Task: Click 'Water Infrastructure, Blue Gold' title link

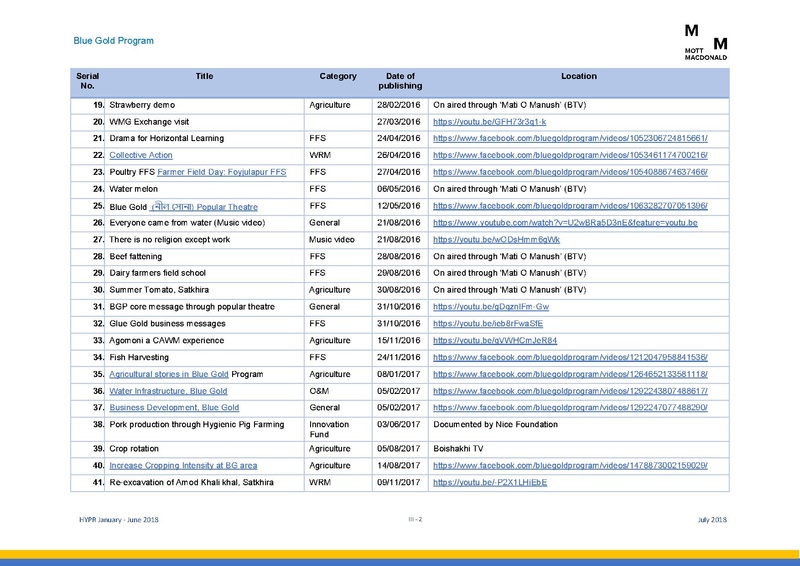Action: (x=168, y=391)
